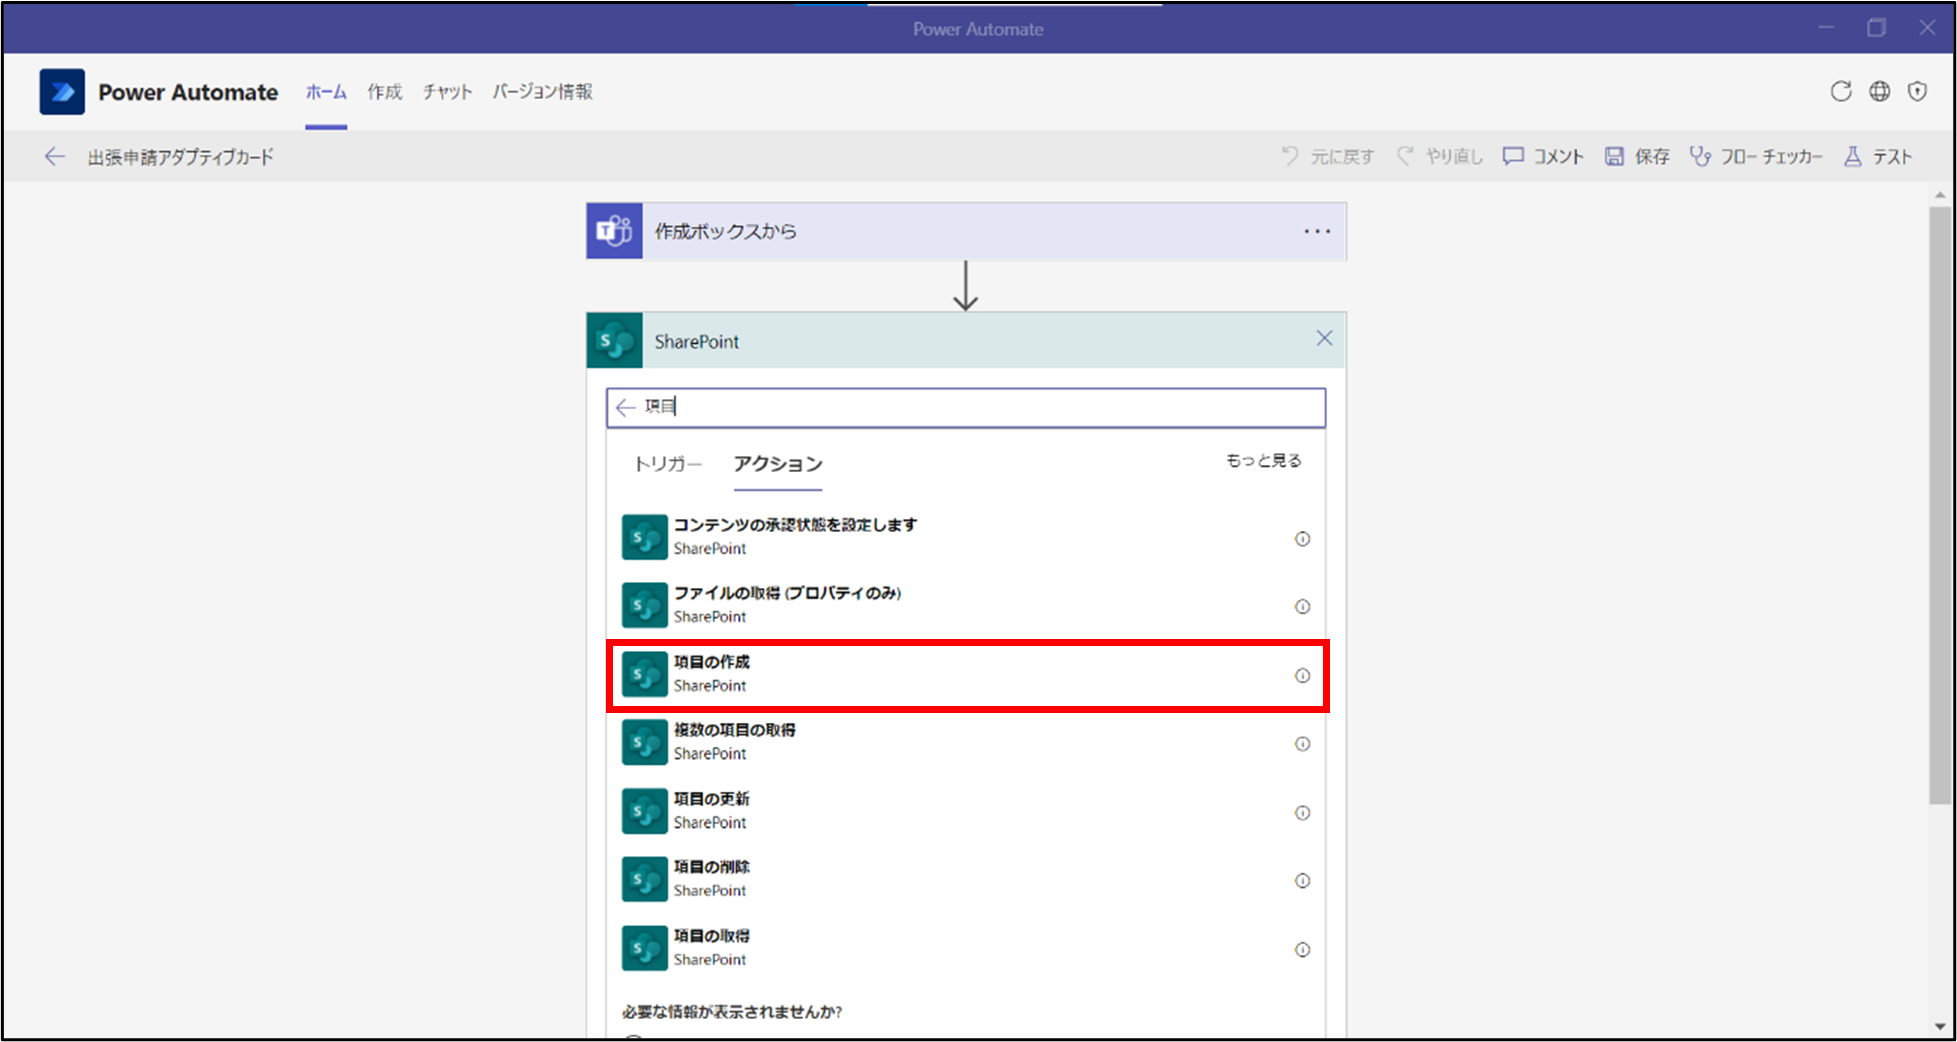Open ellipsis menu on 作成ボックスから card
The height and width of the screenshot is (1042, 1957).
(x=1317, y=231)
